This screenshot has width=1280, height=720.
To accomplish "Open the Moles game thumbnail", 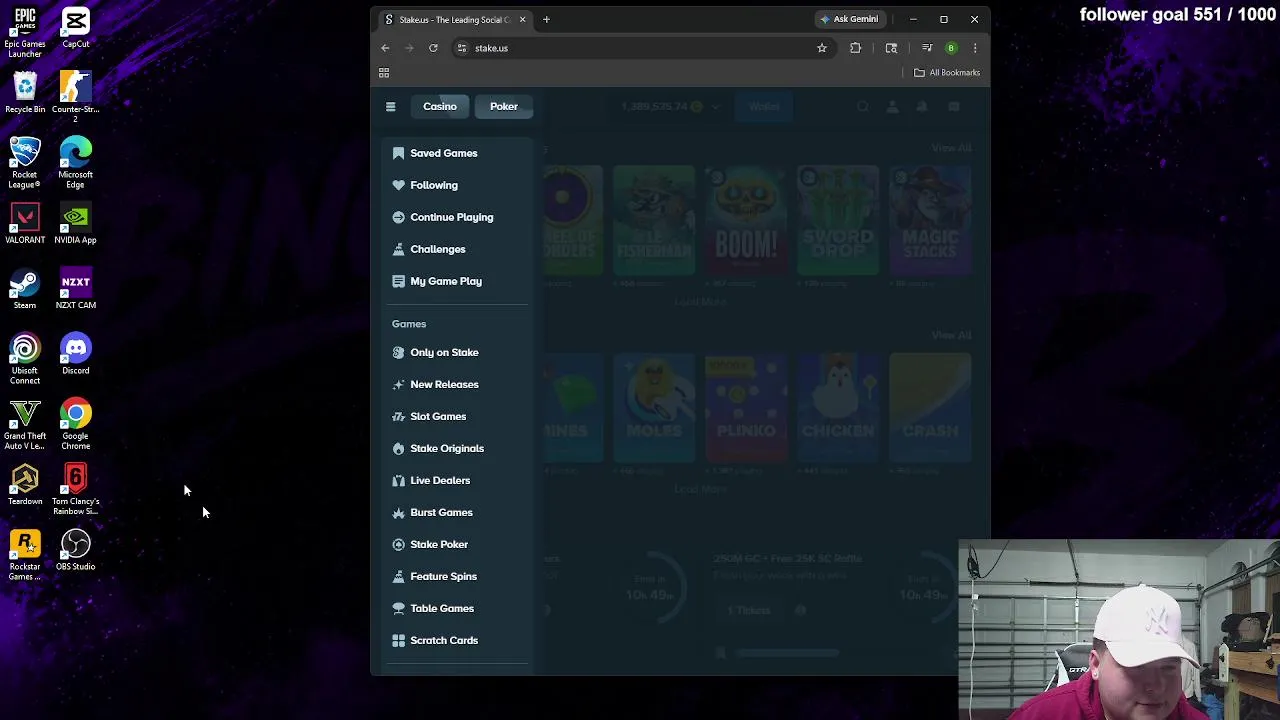I will [x=654, y=408].
